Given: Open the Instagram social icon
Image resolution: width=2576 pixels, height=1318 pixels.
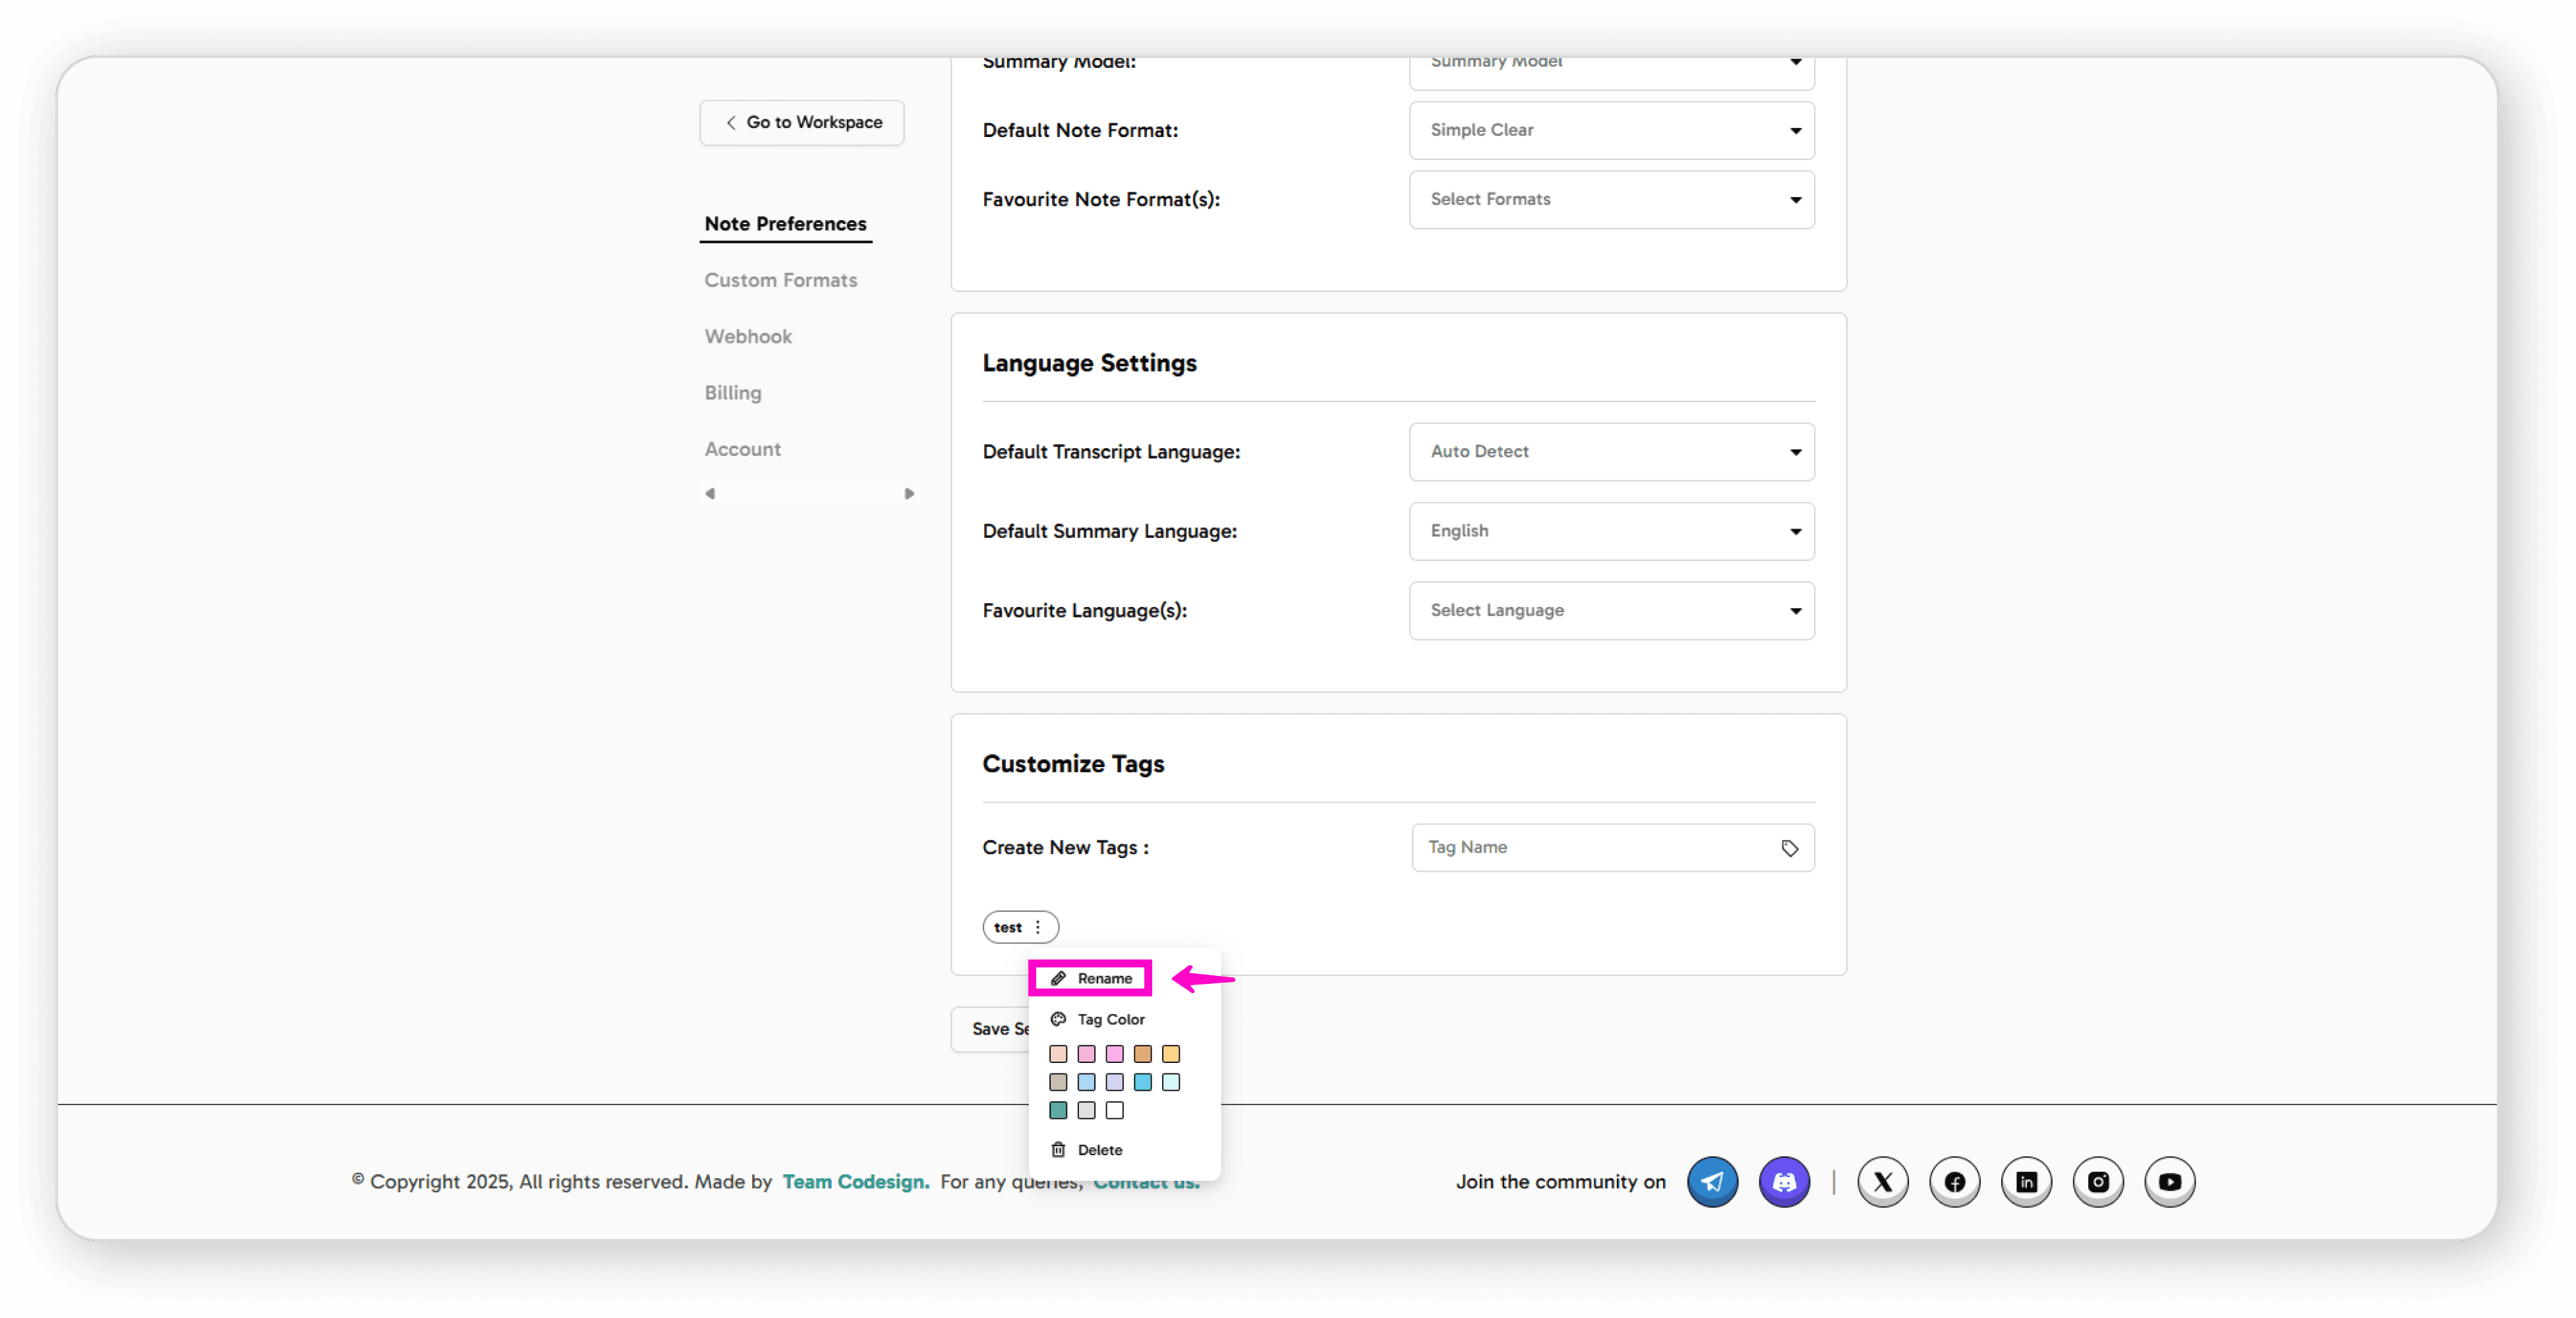Looking at the screenshot, I should tap(2097, 1181).
